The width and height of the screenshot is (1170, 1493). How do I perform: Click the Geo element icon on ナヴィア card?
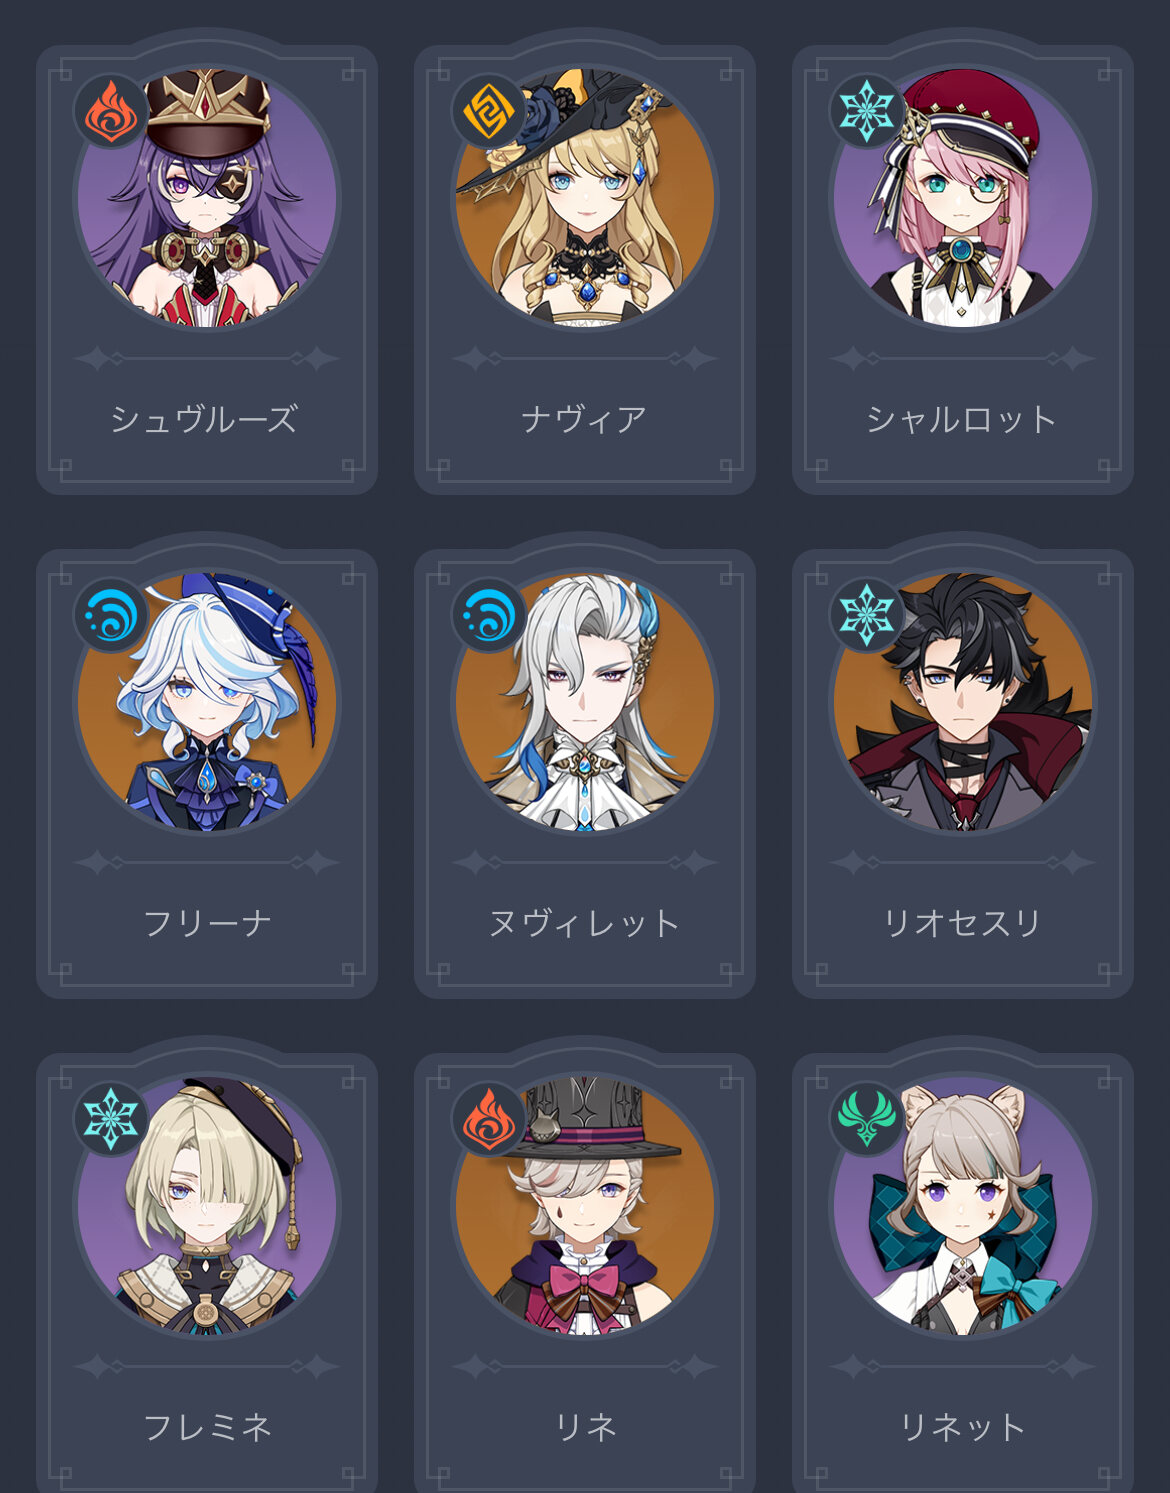[488, 110]
